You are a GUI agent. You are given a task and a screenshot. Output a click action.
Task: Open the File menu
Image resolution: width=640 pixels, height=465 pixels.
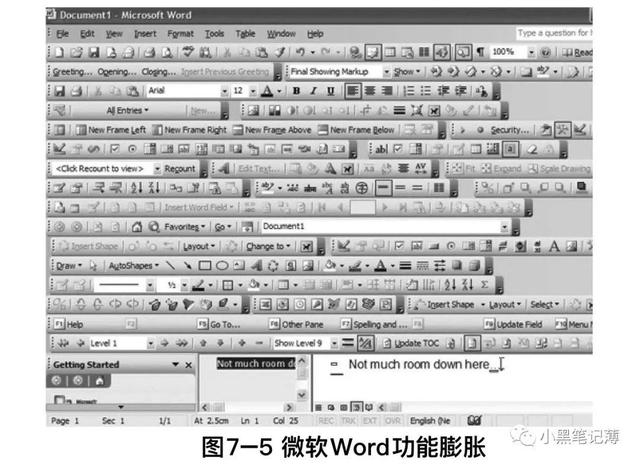(62, 34)
